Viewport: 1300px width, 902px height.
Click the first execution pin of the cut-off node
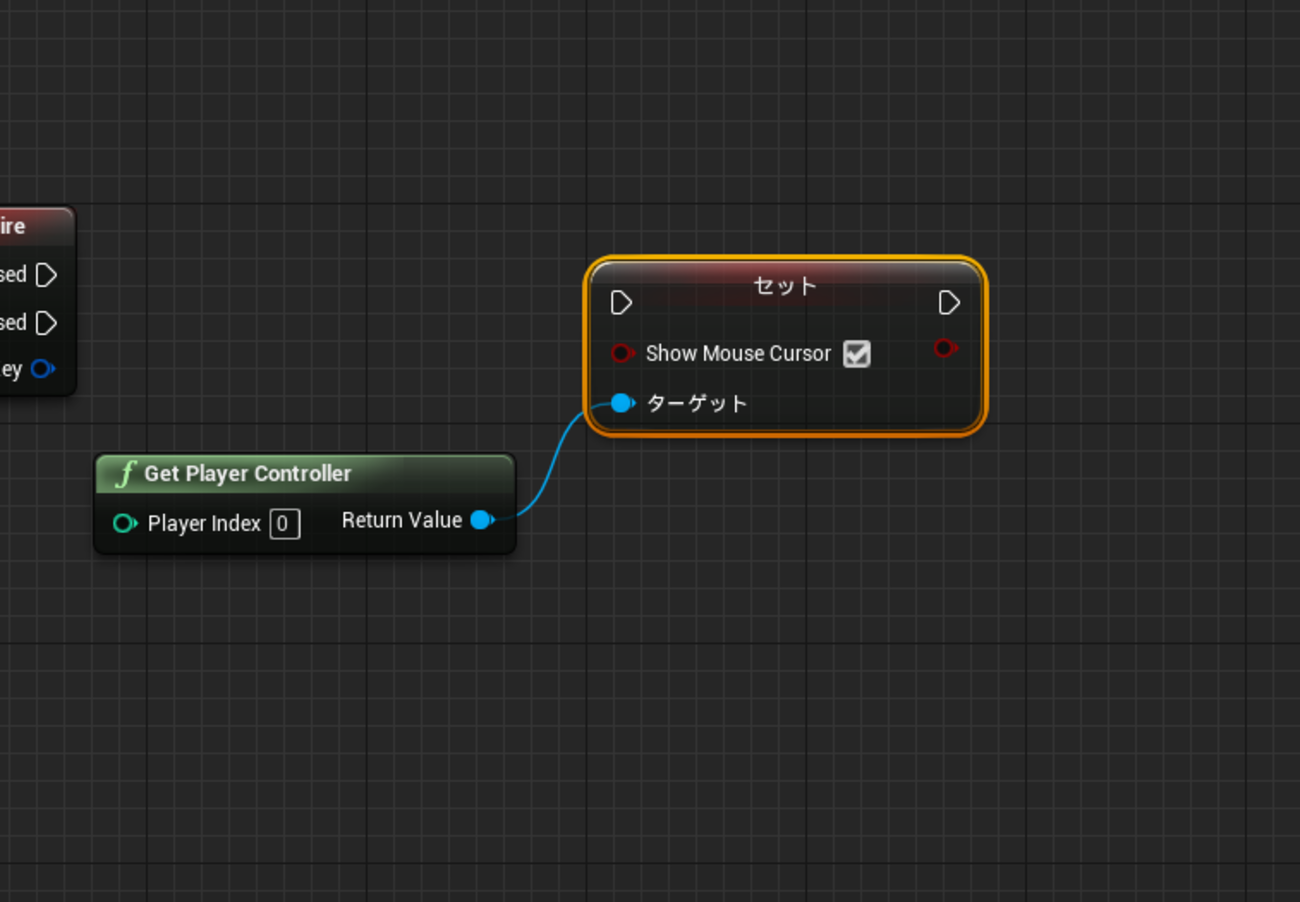tap(46, 275)
